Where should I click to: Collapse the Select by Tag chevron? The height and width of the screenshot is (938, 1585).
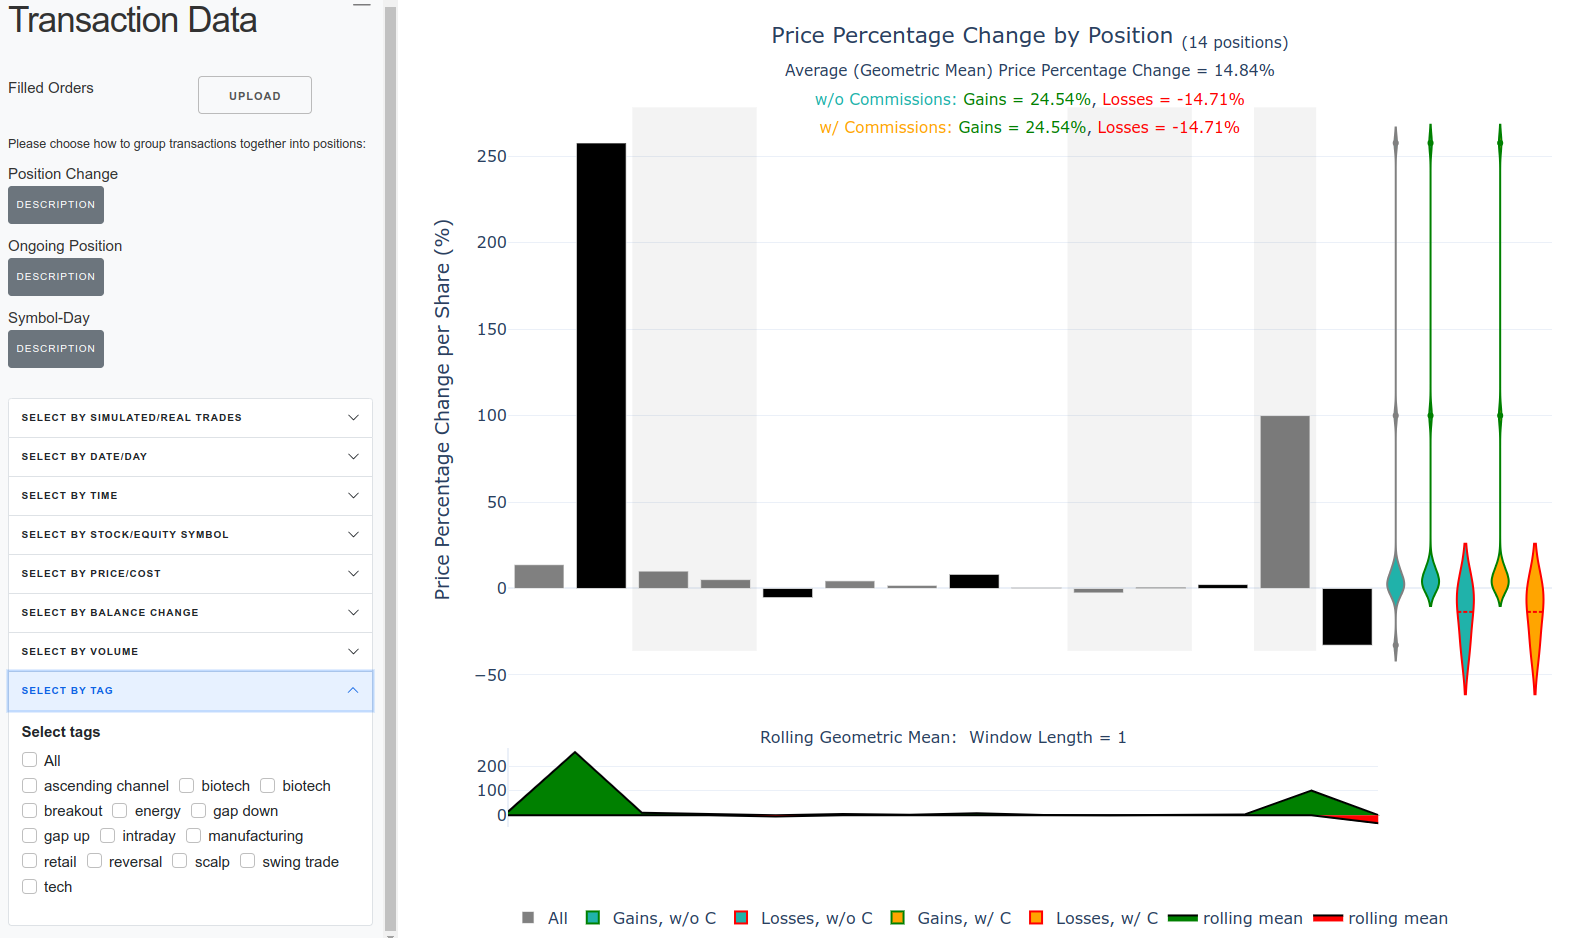[353, 691]
